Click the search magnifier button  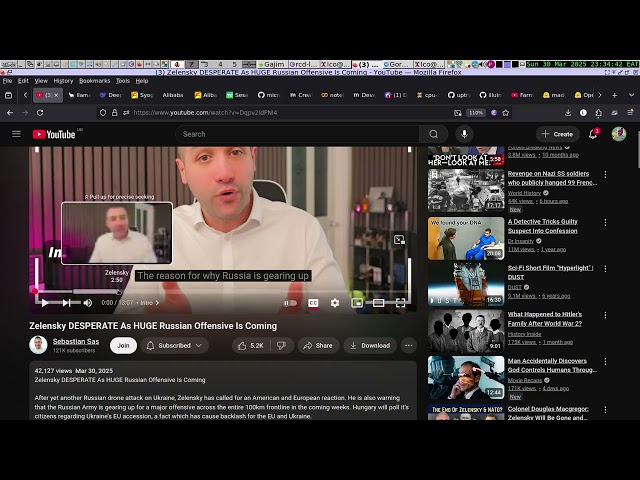(433, 134)
